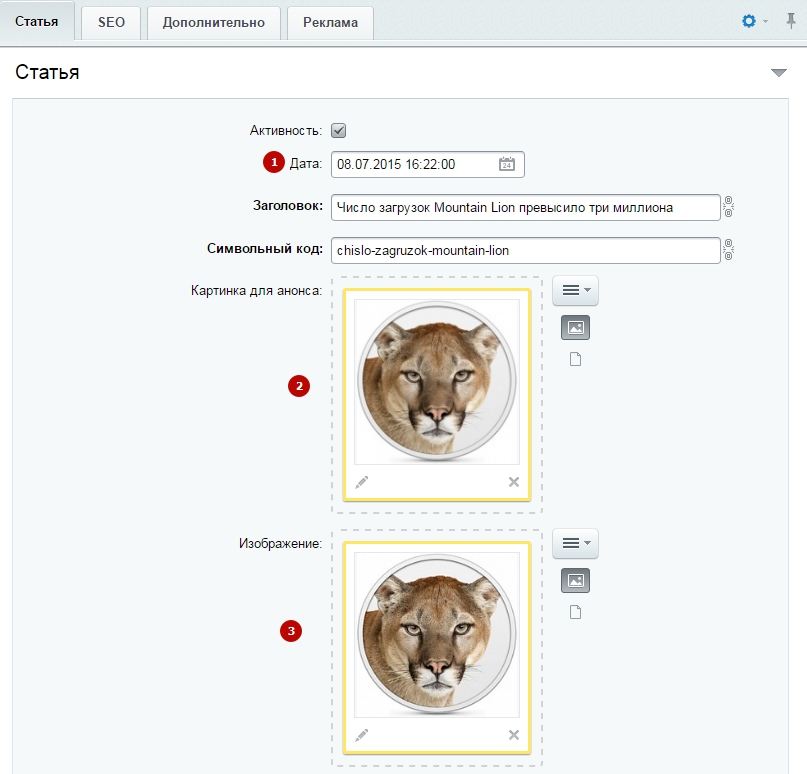This screenshot has width=807, height=774.
Task: Select the Изображение lion thumbnail
Action: pyautogui.click(x=437, y=635)
